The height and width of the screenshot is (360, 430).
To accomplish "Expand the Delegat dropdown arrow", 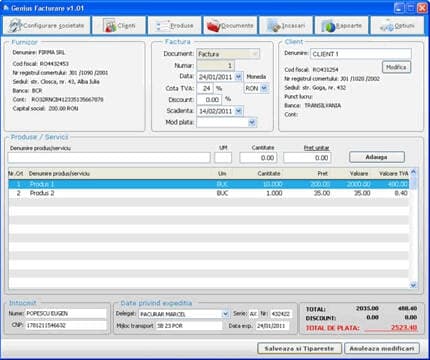I will [x=226, y=314].
